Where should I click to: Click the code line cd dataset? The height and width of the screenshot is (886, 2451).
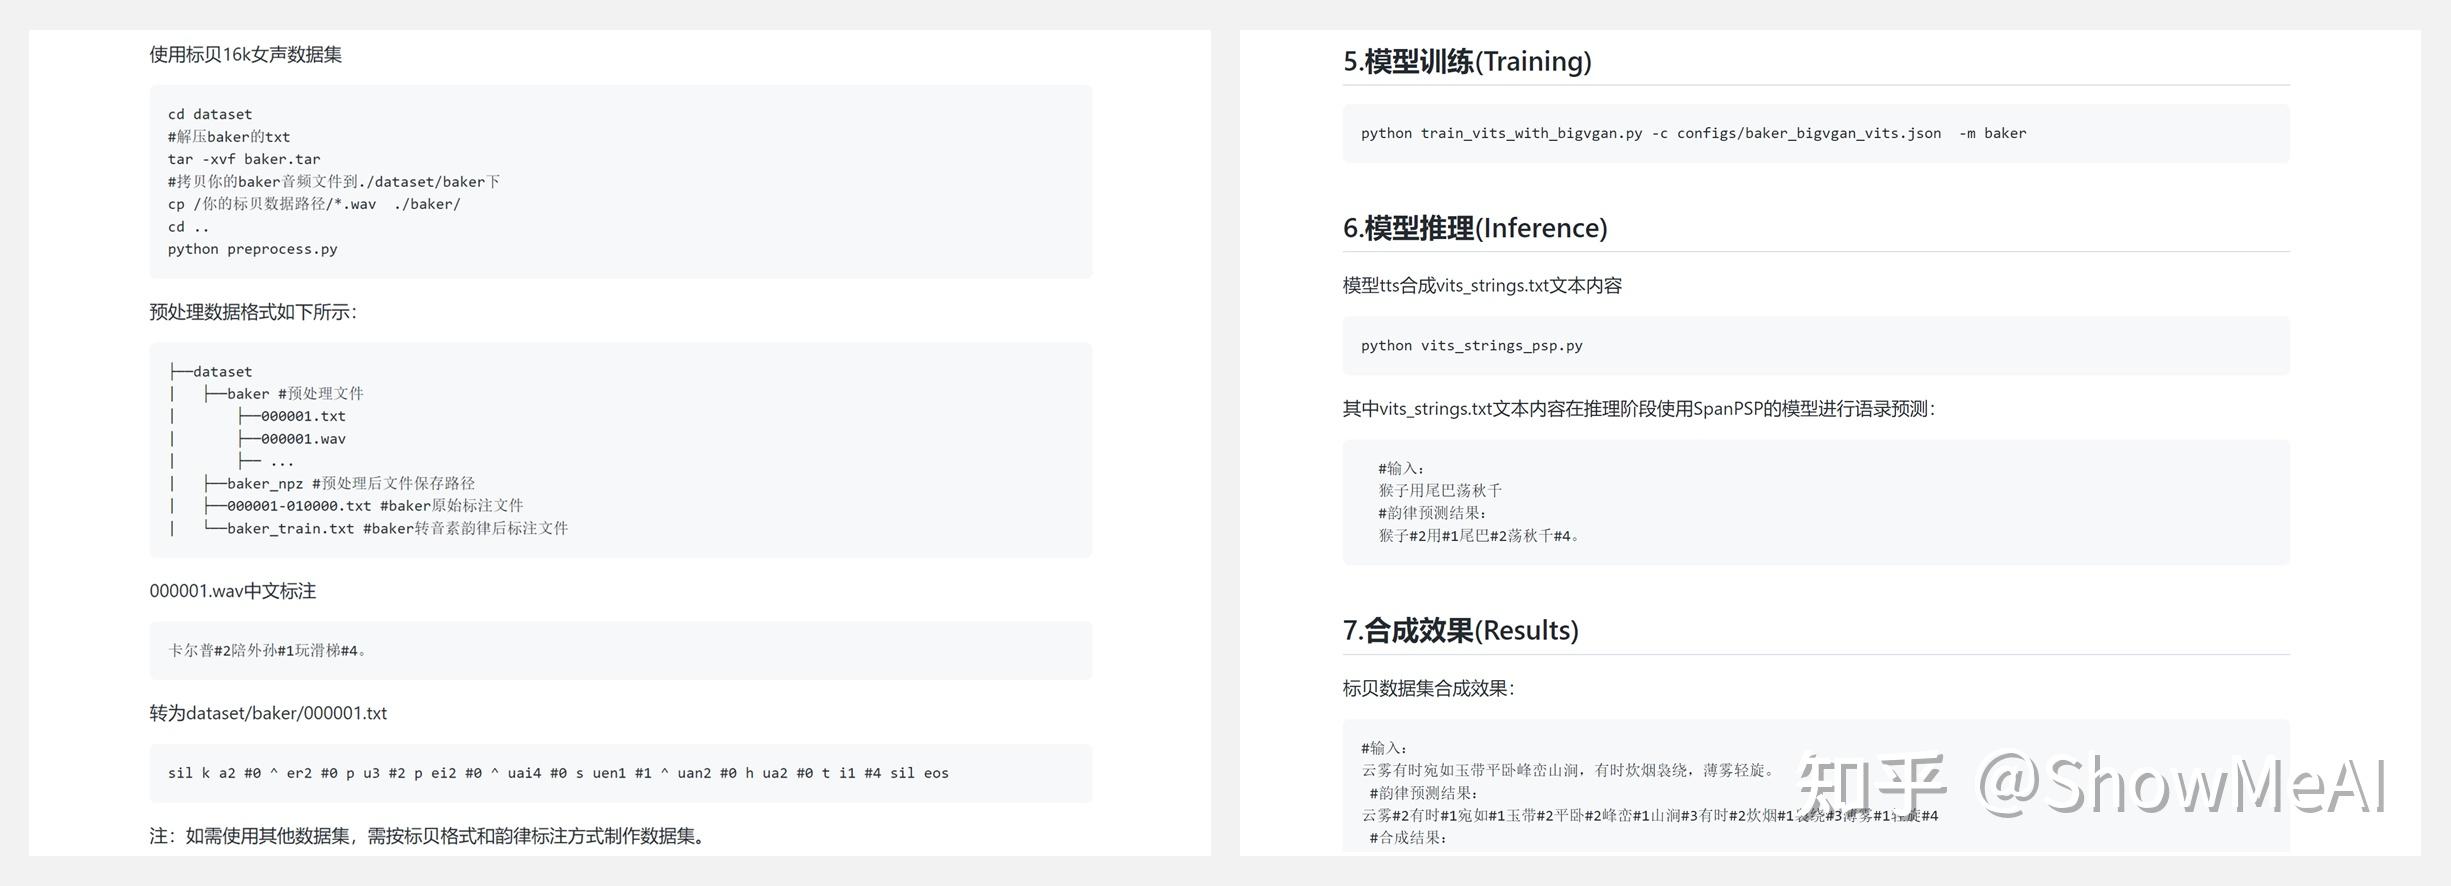pyautogui.click(x=210, y=114)
